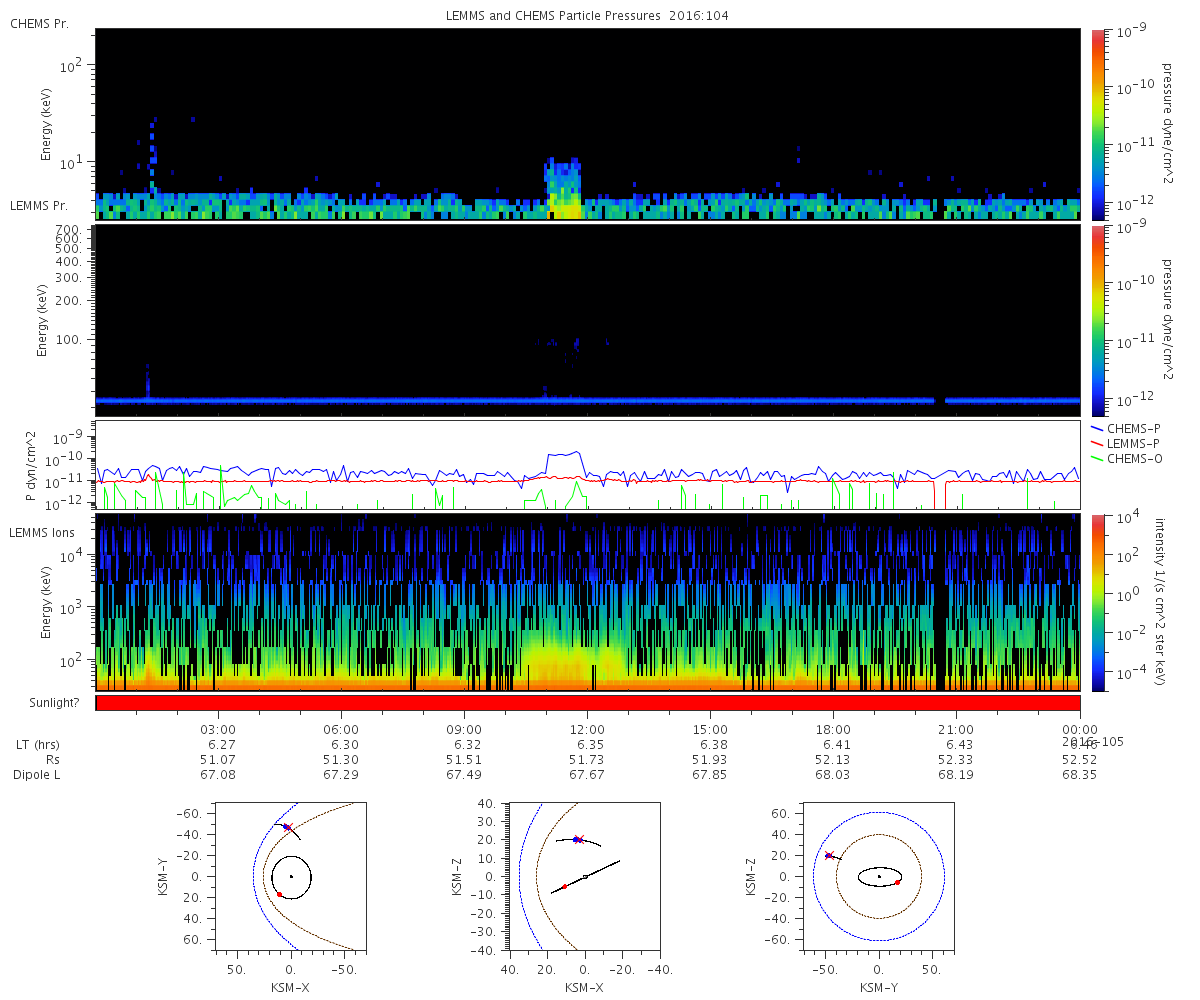Click the data gap in LEMMS pressure band
The width and height of the screenshot is (1200, 1000).
940,400
